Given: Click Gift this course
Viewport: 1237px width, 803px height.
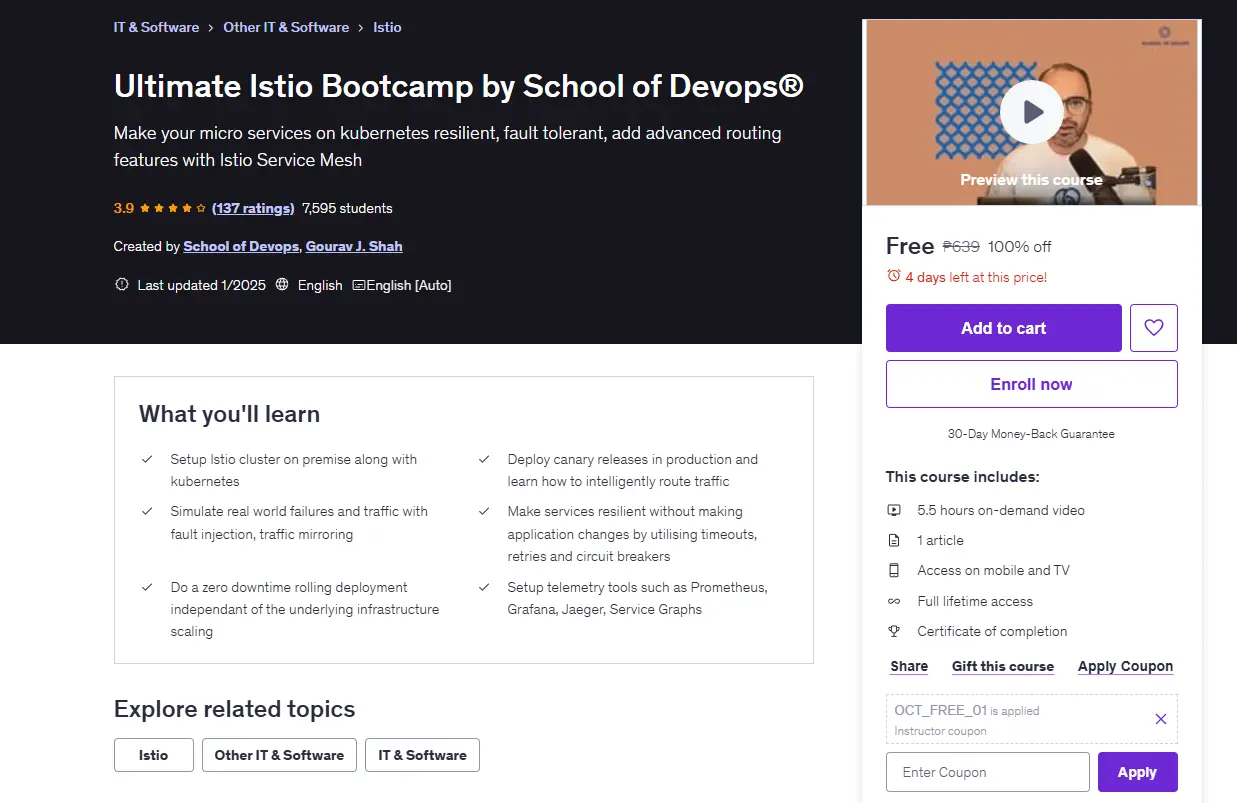Looking at the screenshot, I should click(x=1003, y=666).
